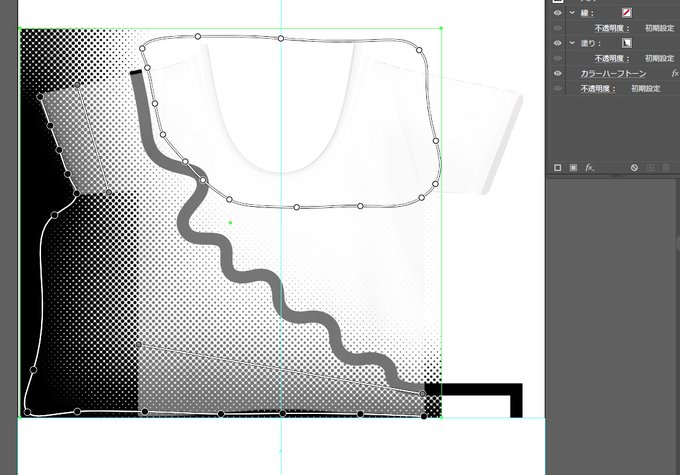Toggle visibility of the opacity row under 塗り

(x=558, y=58)
